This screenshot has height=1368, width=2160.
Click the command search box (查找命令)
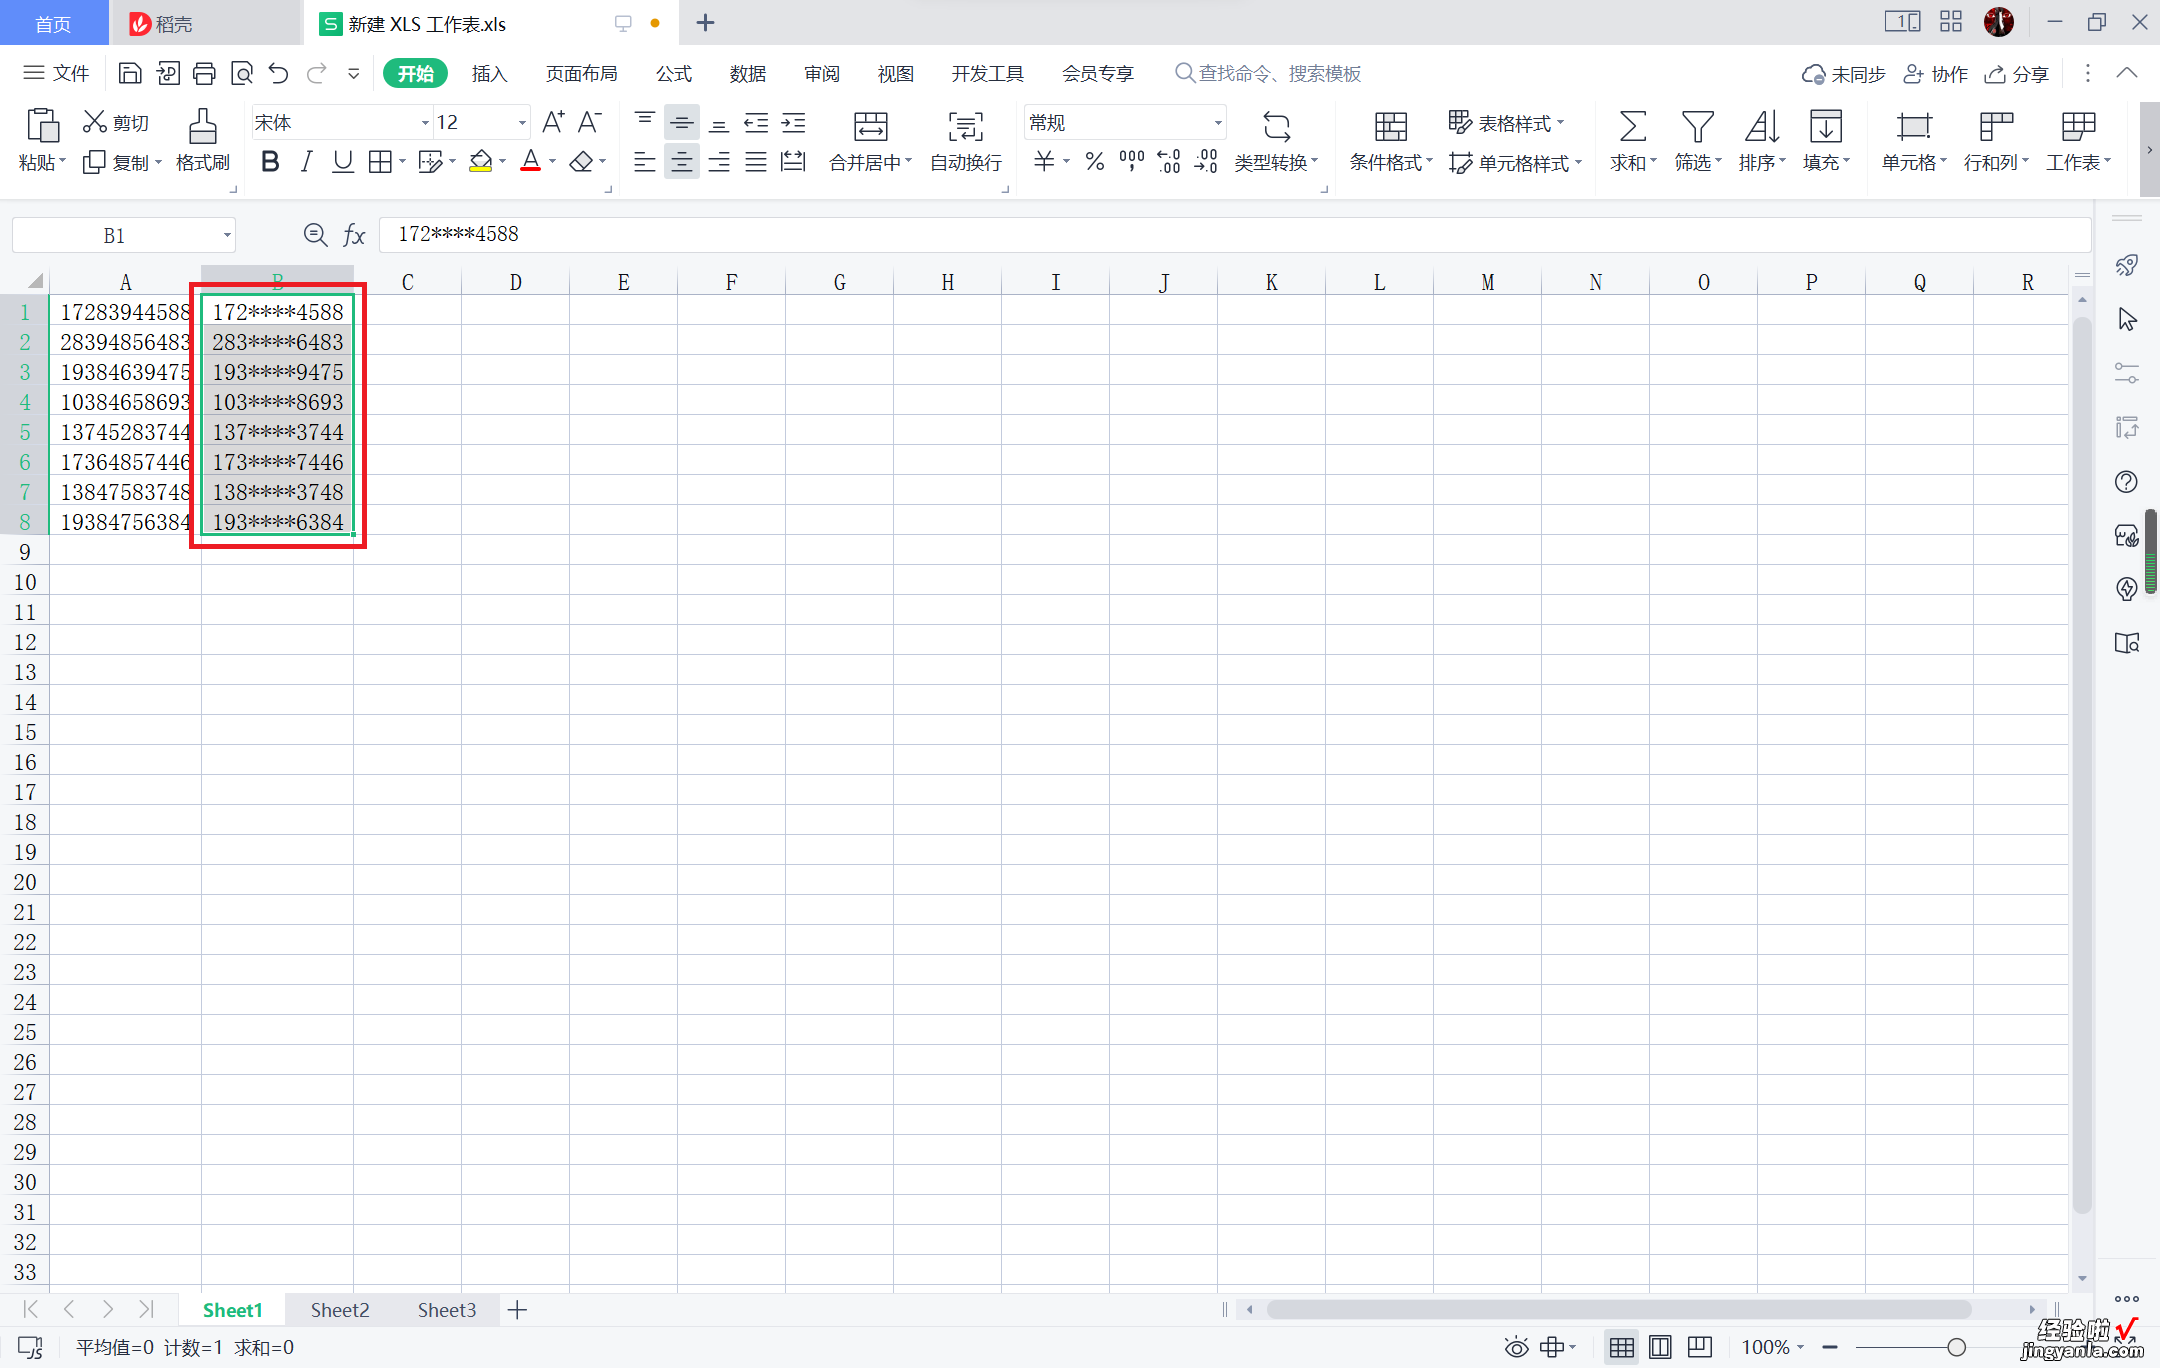click(1267, 73)
